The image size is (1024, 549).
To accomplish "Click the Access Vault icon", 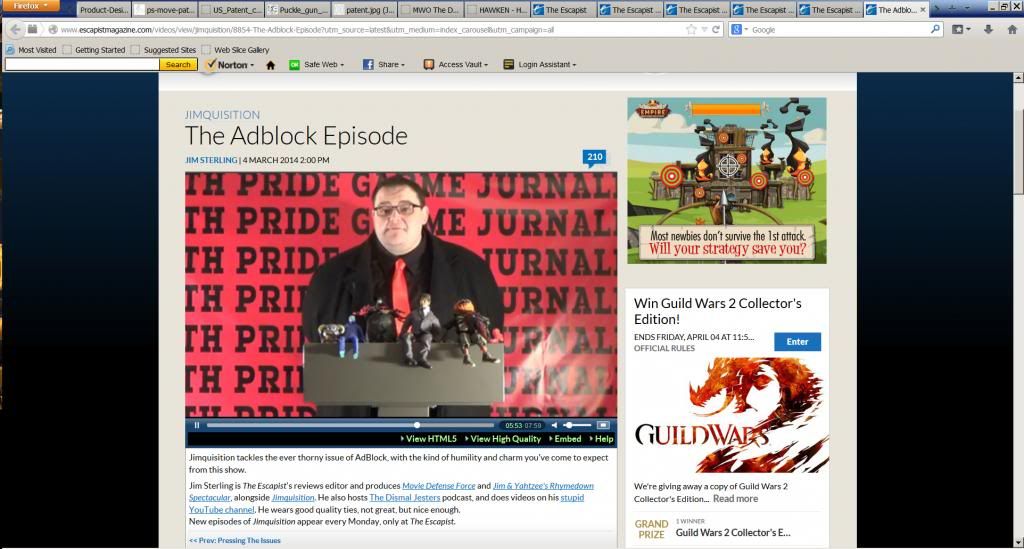I will [428, 65].
